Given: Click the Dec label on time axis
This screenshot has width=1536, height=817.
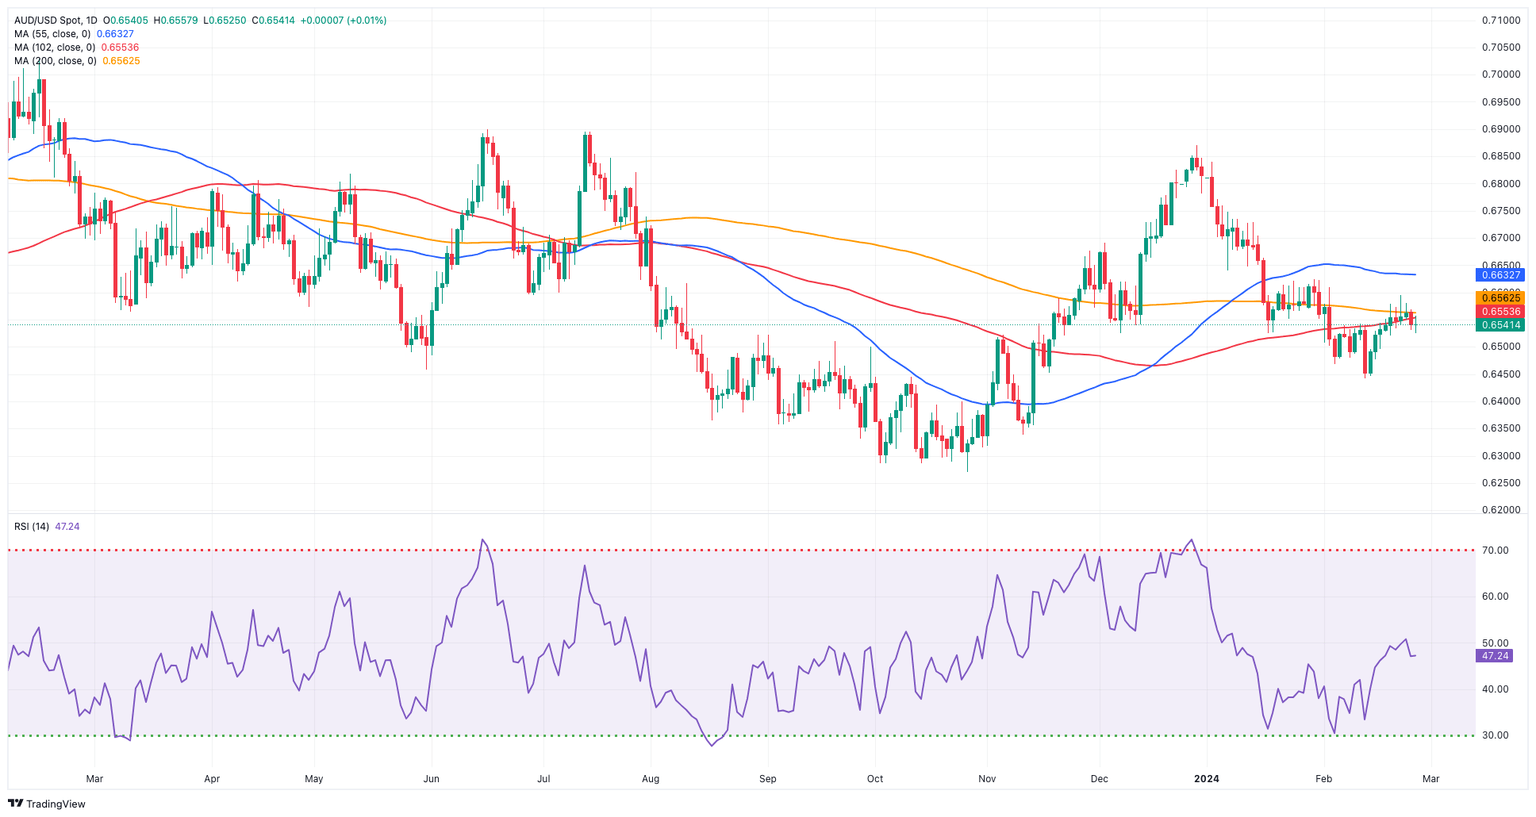Looking at the screenshot, I should tap(1099, 778).
